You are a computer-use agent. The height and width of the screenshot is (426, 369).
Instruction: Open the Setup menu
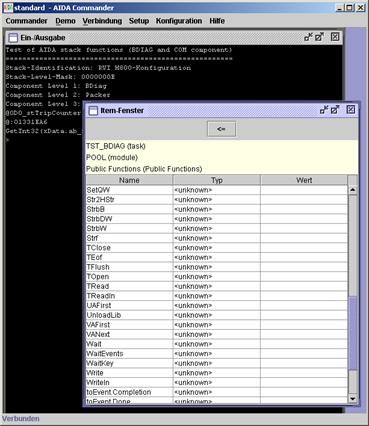tap(139, 21)
